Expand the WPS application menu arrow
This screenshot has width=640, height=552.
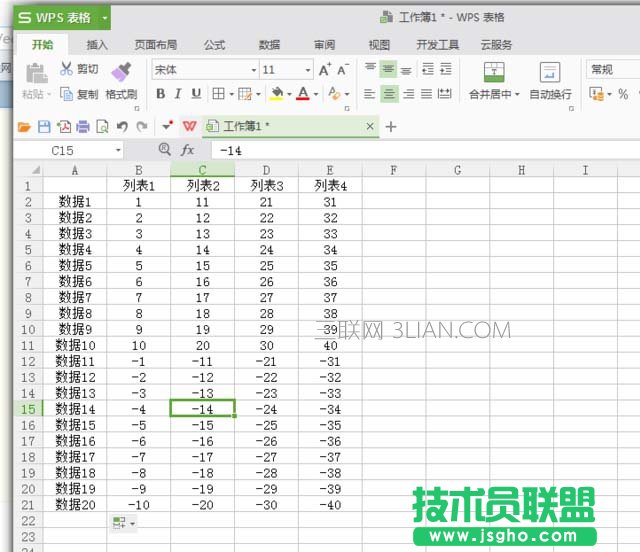pos(104,18)
